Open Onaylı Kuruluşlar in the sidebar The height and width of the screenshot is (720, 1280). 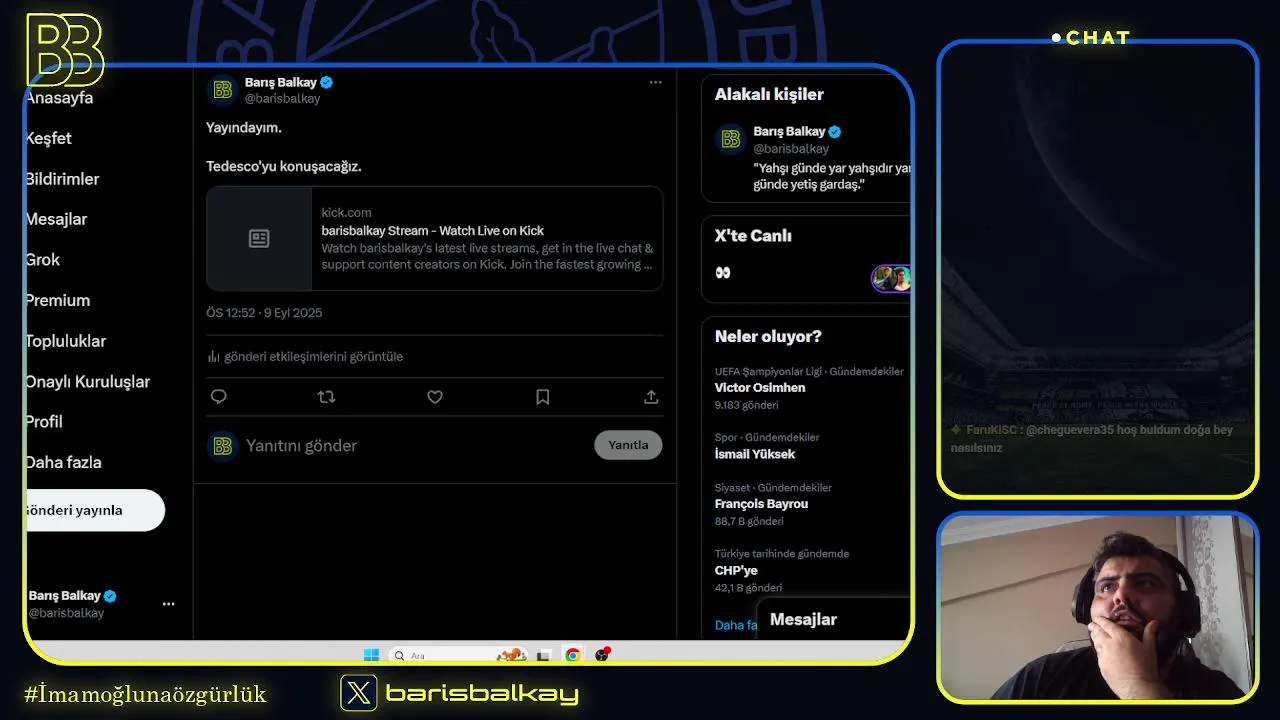point(88,381)
